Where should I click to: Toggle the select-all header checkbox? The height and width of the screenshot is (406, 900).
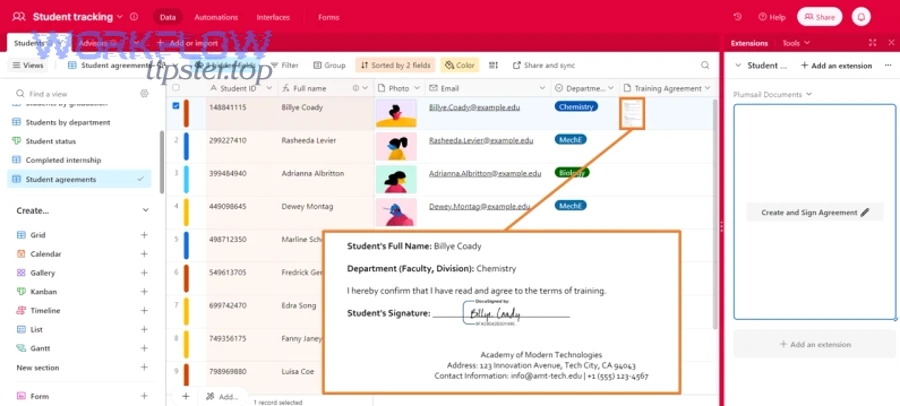tap(176, 88)
